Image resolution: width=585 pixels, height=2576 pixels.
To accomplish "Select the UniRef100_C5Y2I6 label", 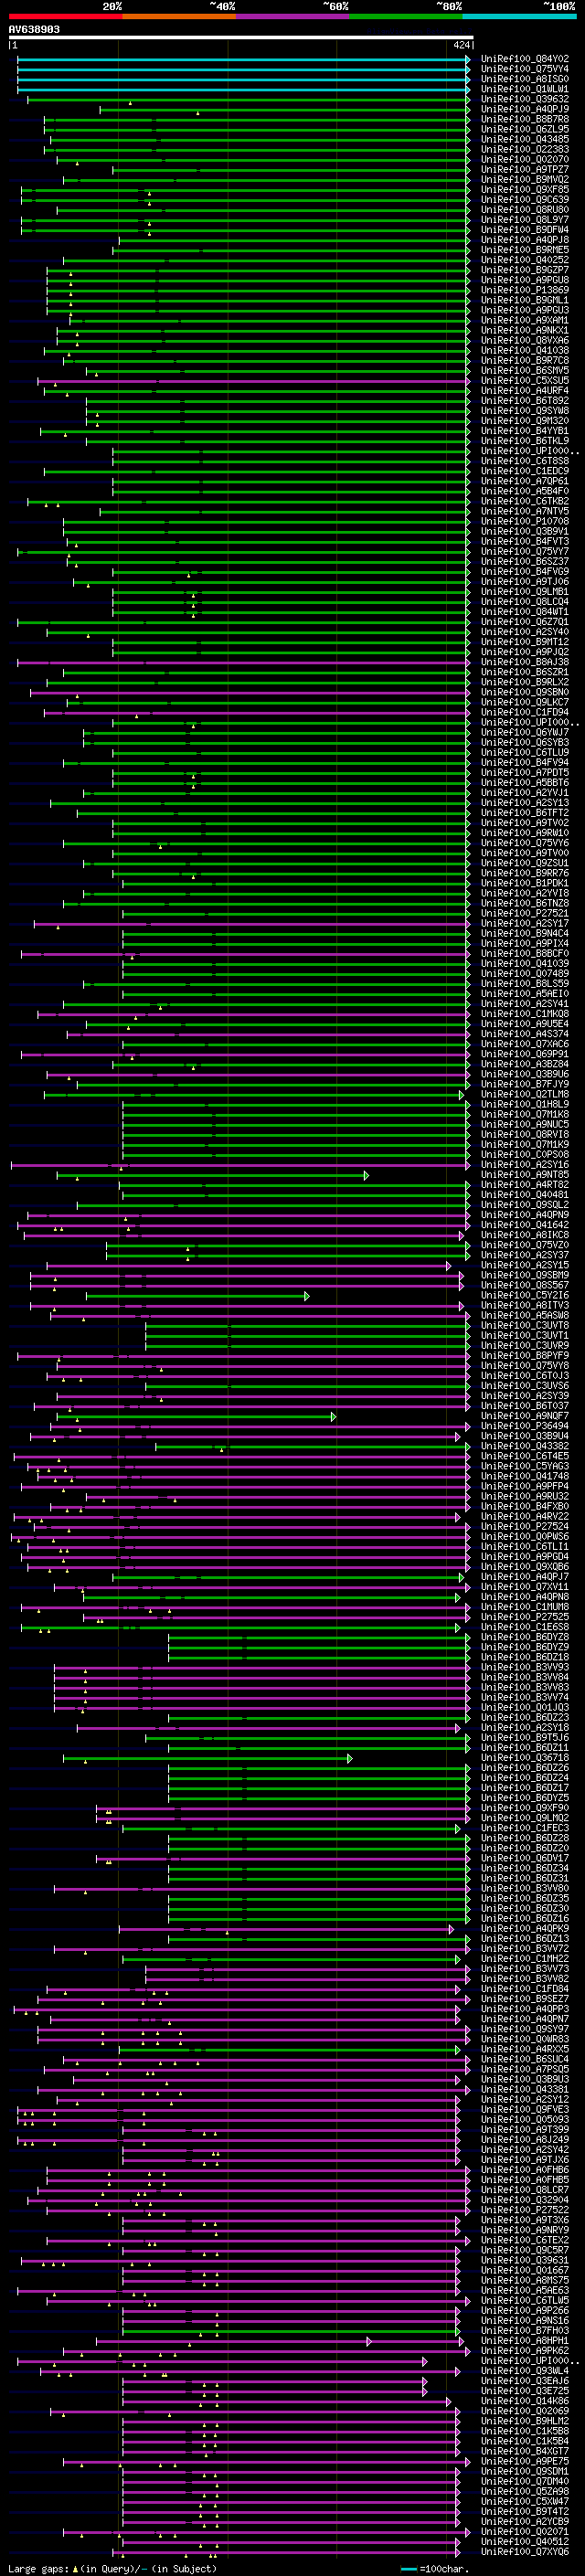I will click(525, 1295).
